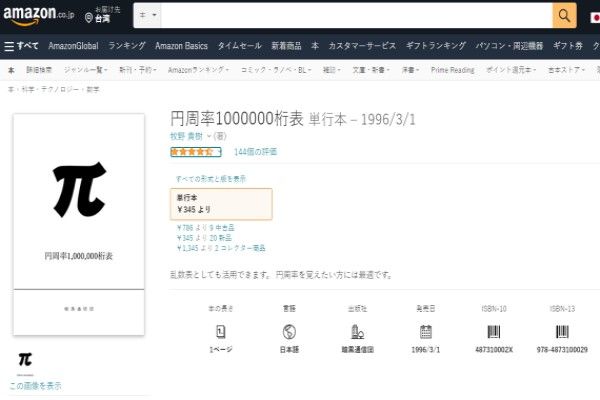Open パソコン・周辺機器 in the navigation bar
Image resolution: width=600 pixels, height=400 pixels.
(x=509, y=46)
